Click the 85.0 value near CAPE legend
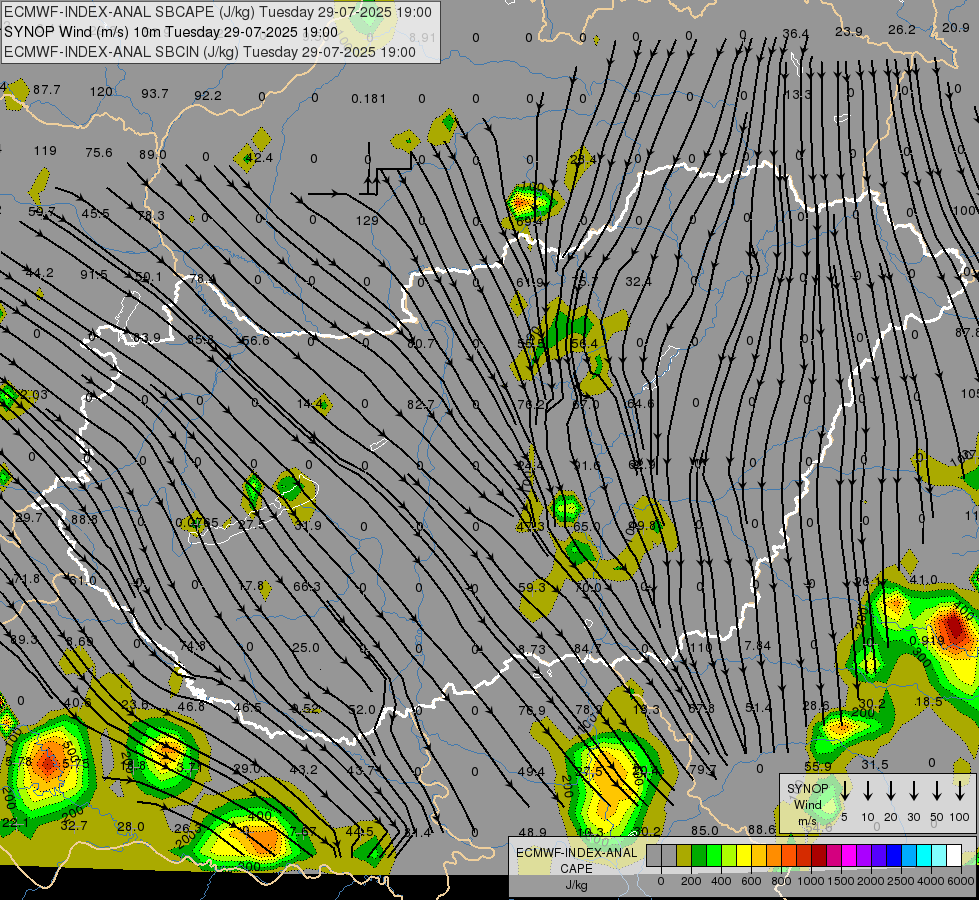The width and height of the screenshot is (979, 900). pos(704,831)
